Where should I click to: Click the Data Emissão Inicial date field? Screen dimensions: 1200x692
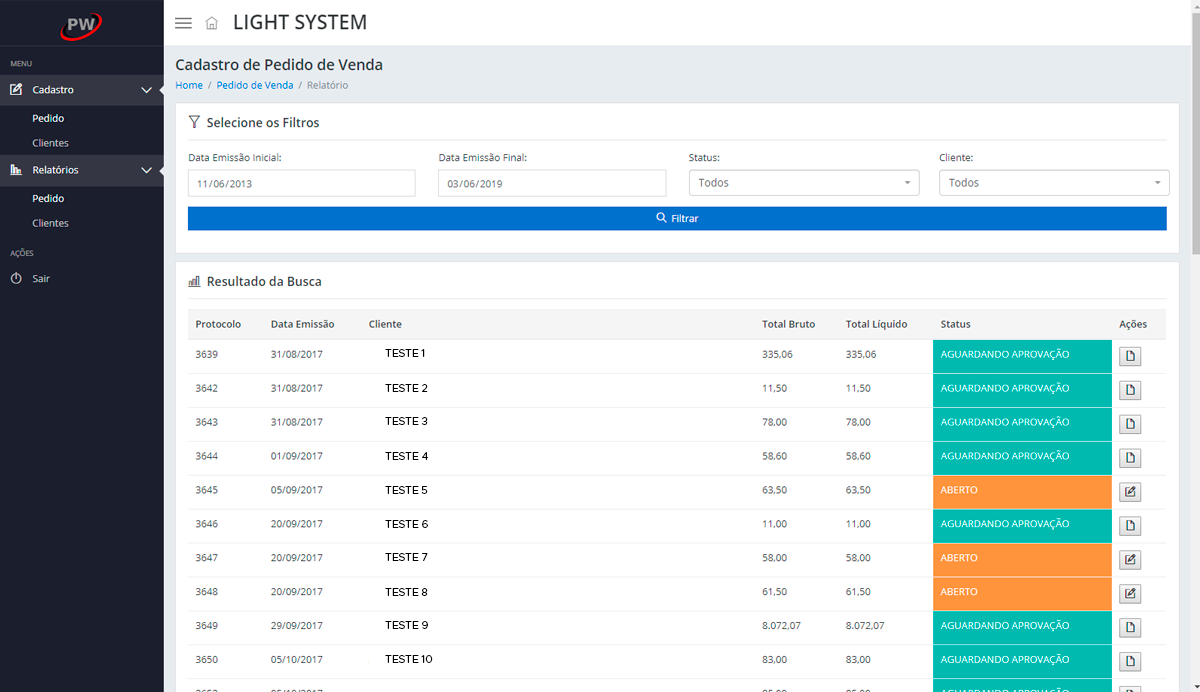[x=302, y=183]
